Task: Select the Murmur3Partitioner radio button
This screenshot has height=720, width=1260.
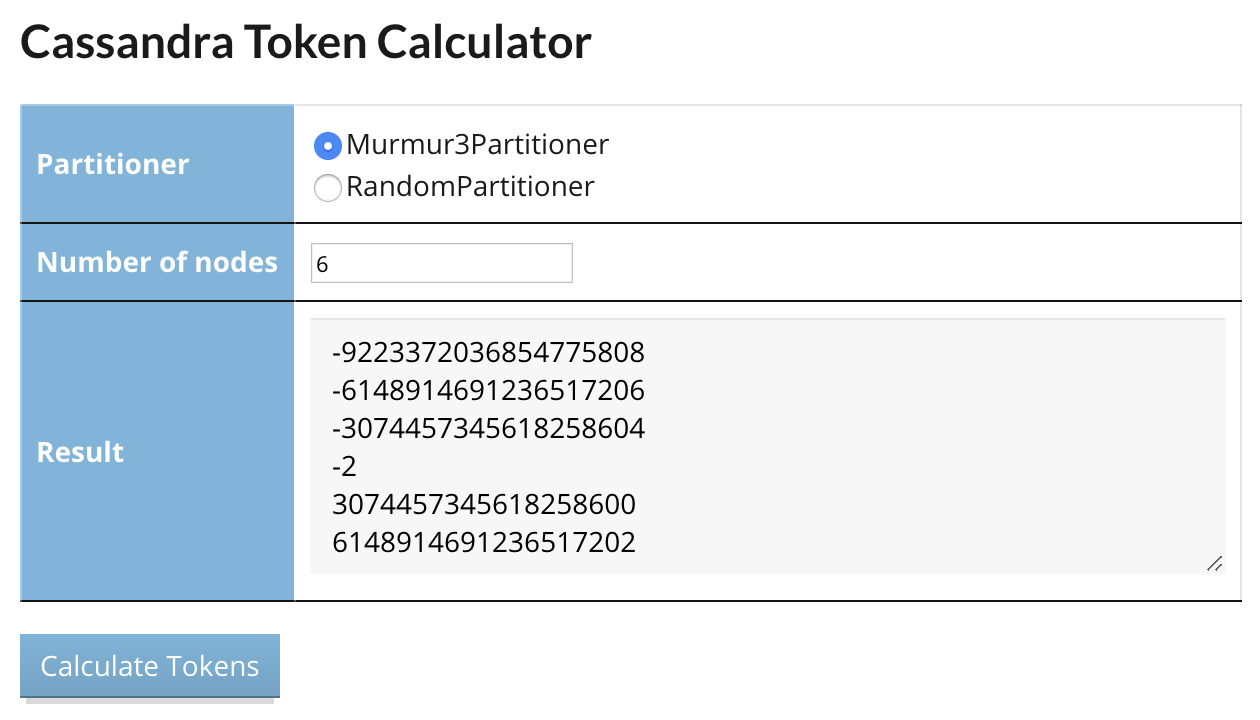Action: (x=327, y=146)
